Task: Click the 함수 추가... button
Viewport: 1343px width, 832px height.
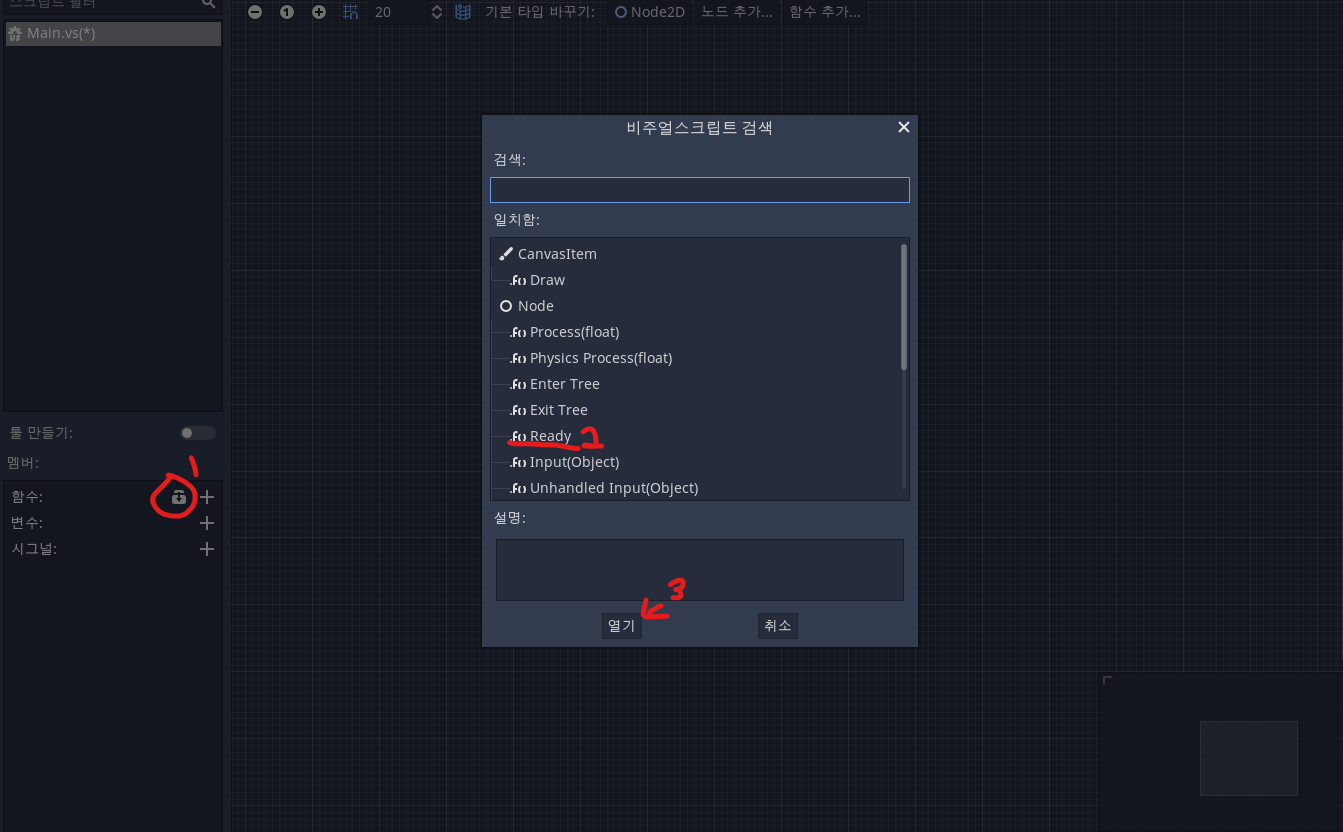Action: click(824, 12)
